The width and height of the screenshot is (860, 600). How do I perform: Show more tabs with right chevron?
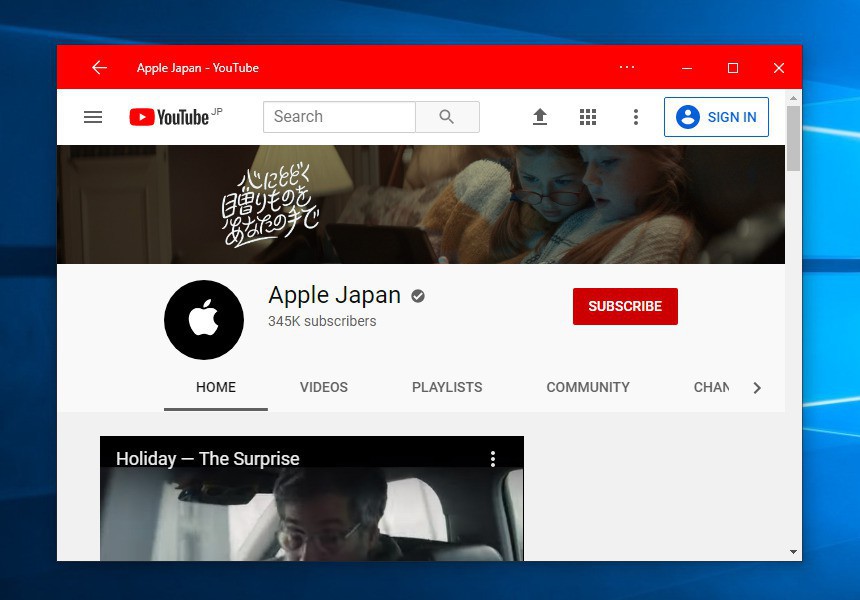click(x=757, y=388)
